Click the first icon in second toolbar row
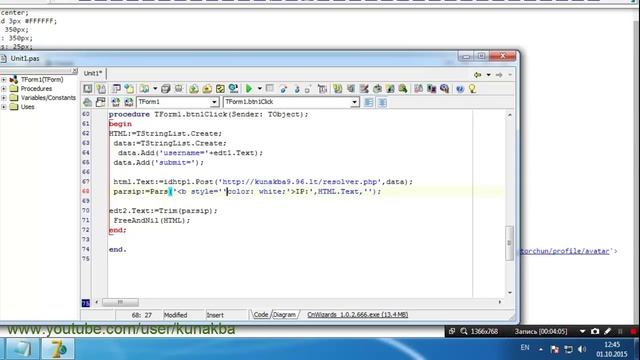Image resolution: width=640 pixels, height=360 pixels. point(87,102)
